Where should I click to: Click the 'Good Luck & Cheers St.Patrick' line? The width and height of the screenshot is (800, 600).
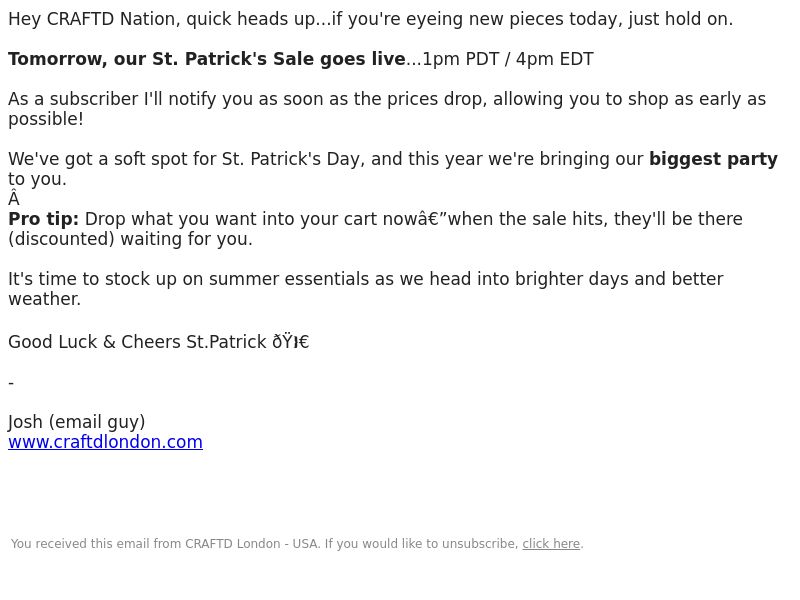[x=137, y=342]
